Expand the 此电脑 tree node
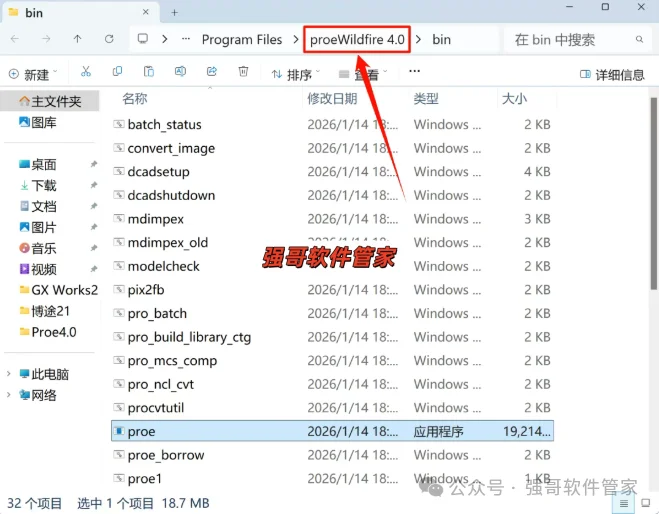Image resolution: width=659 pixels, height=514 pixels. pos(8,374)
